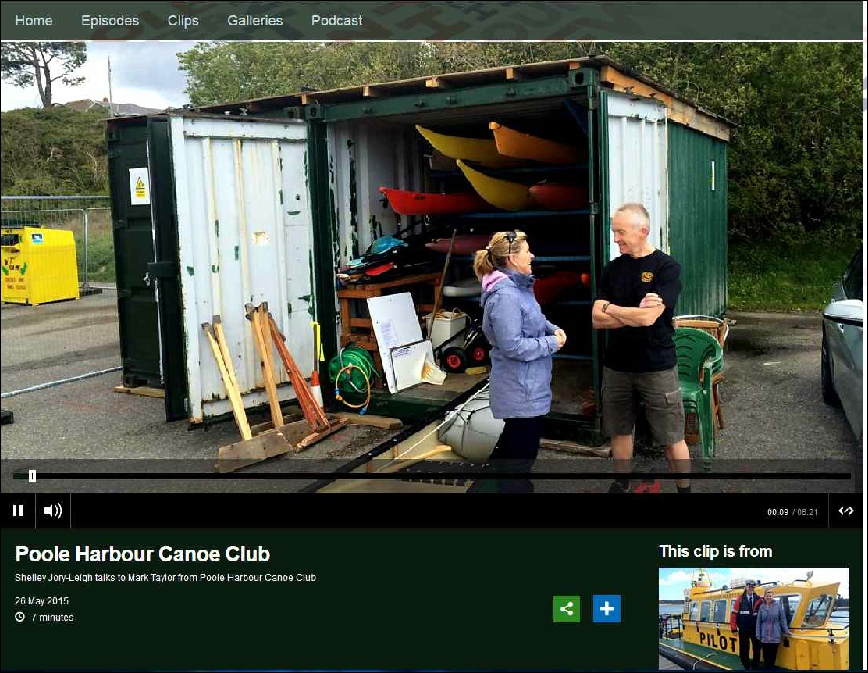Toggle fullscreen video mode
Screen dimensions: 868x673
(846, 510)
